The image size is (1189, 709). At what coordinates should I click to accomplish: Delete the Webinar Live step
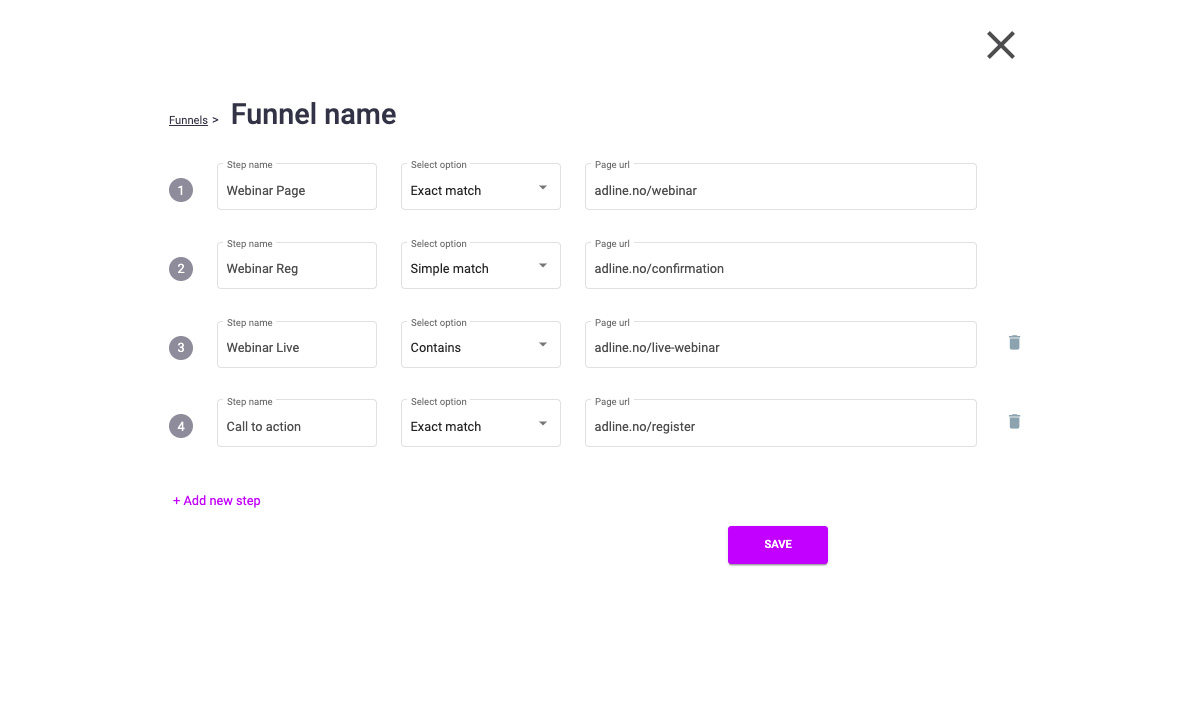1014,343
